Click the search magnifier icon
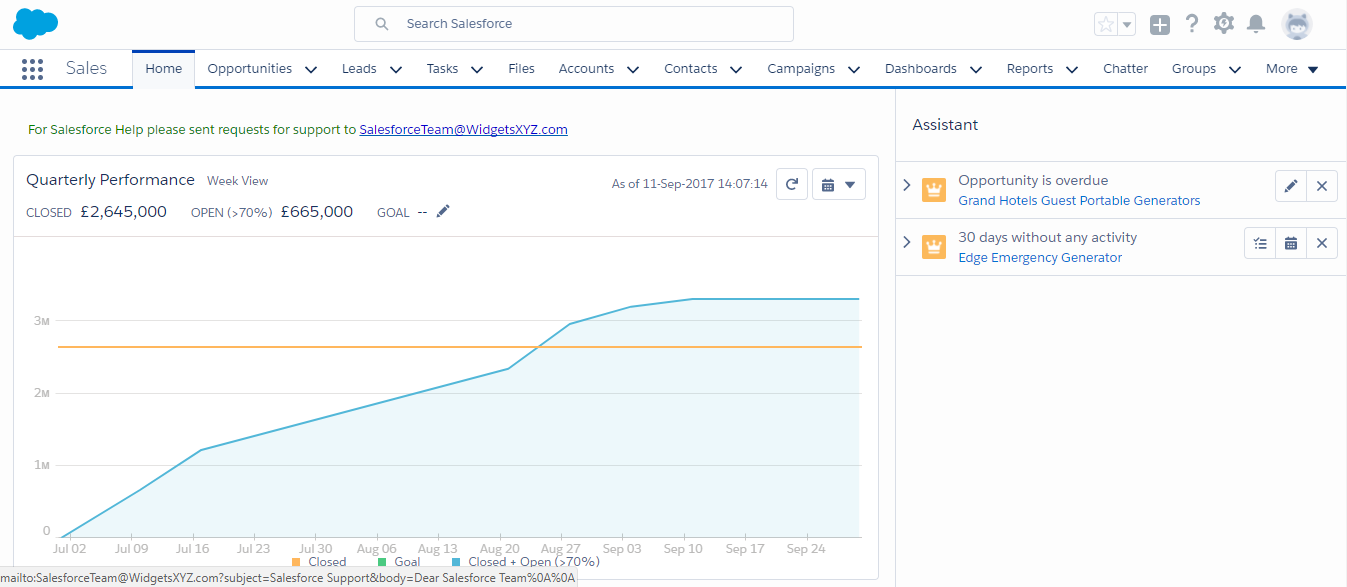Image resolution: width=1347 pixels, height=587 pixels. (381, 24)
